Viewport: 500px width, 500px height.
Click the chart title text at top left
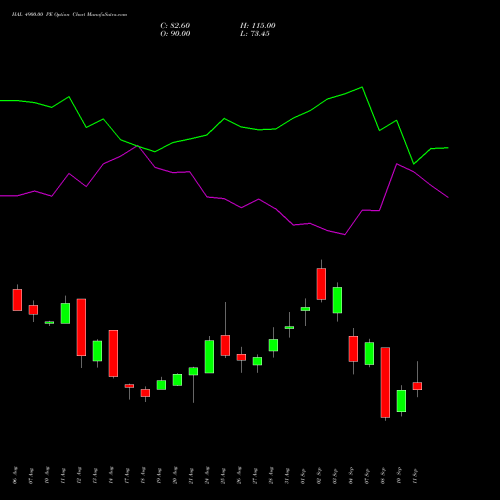[x=69, y=15]
